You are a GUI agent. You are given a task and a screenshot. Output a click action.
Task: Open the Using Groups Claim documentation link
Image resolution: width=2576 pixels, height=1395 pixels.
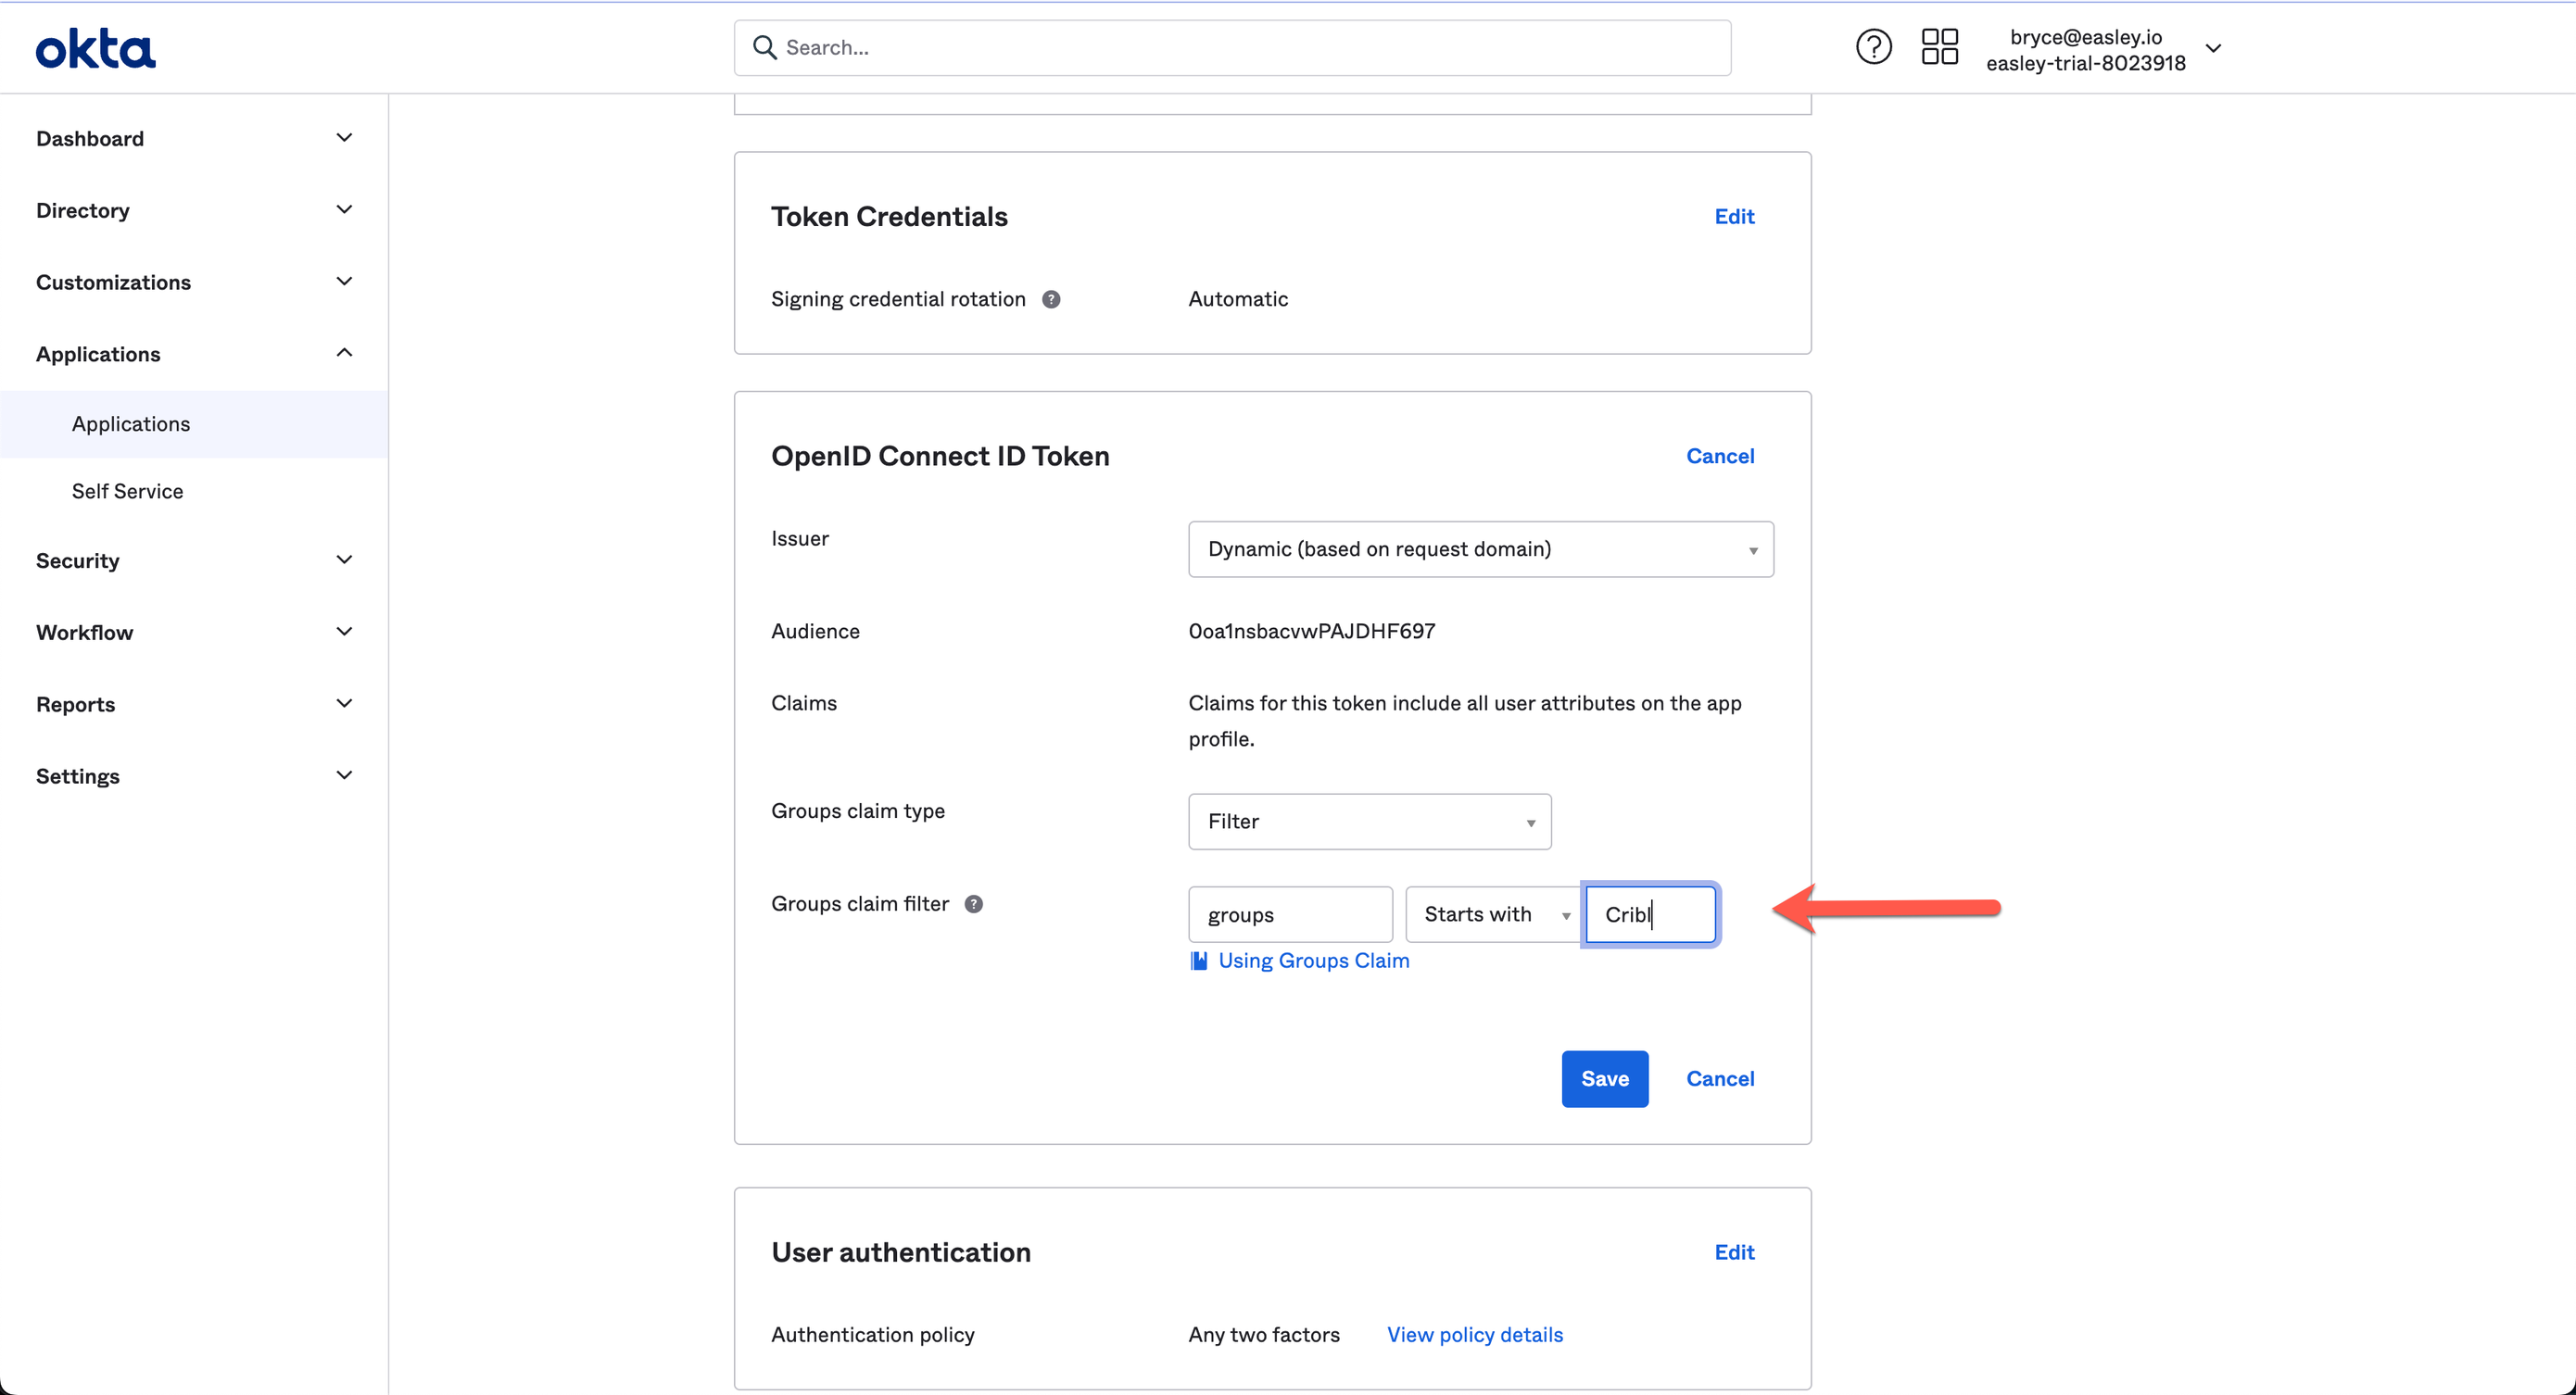(1313, 960)
